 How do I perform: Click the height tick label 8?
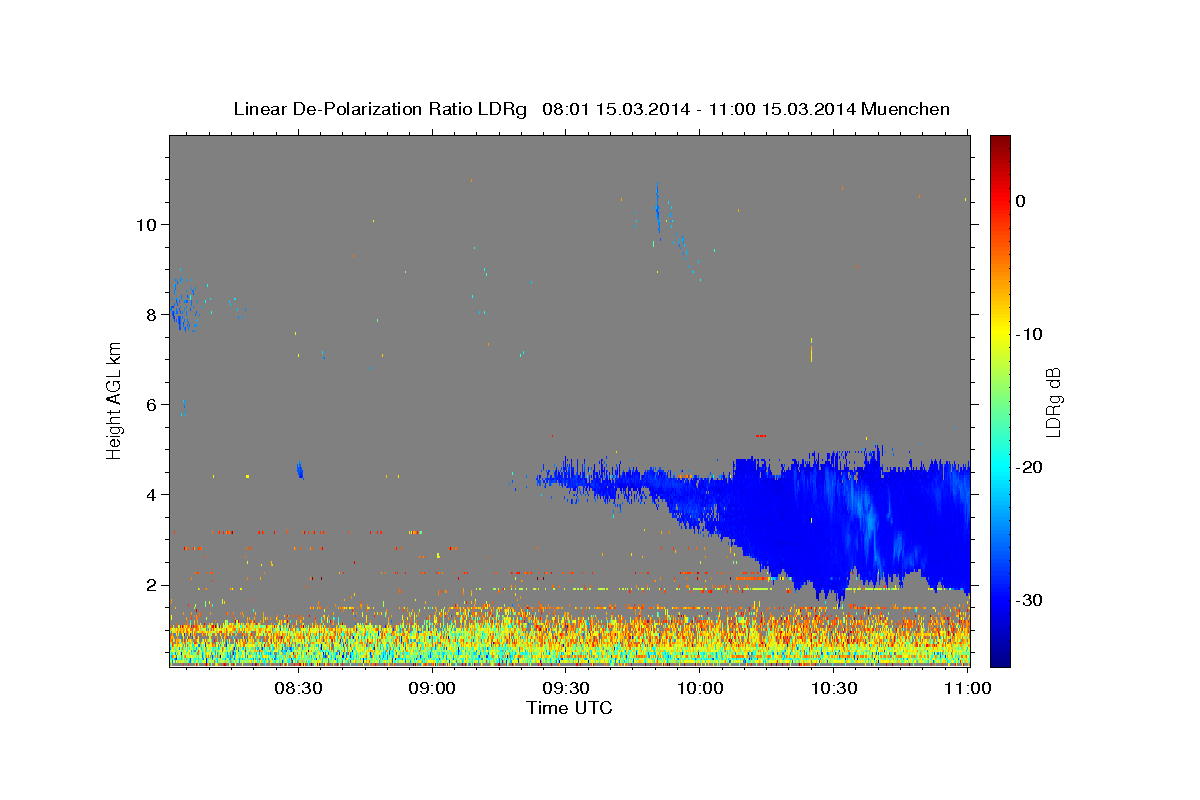(151, 314)
